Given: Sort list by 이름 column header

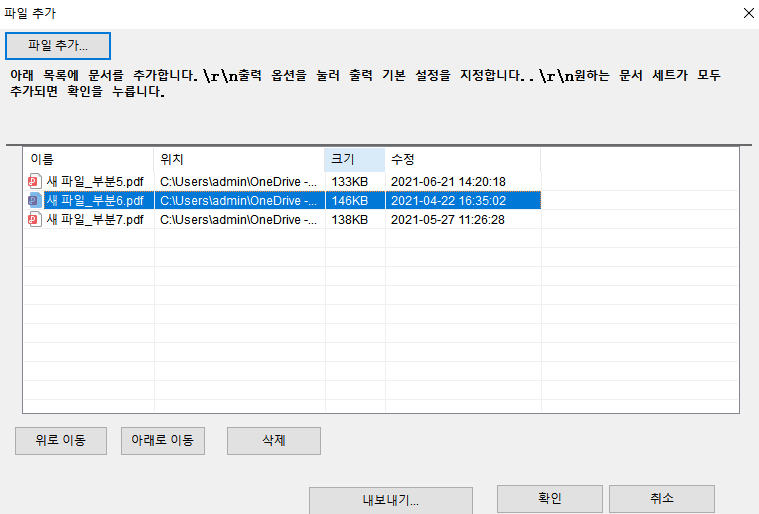Looking at the screenshot, I should click(89, 159).
